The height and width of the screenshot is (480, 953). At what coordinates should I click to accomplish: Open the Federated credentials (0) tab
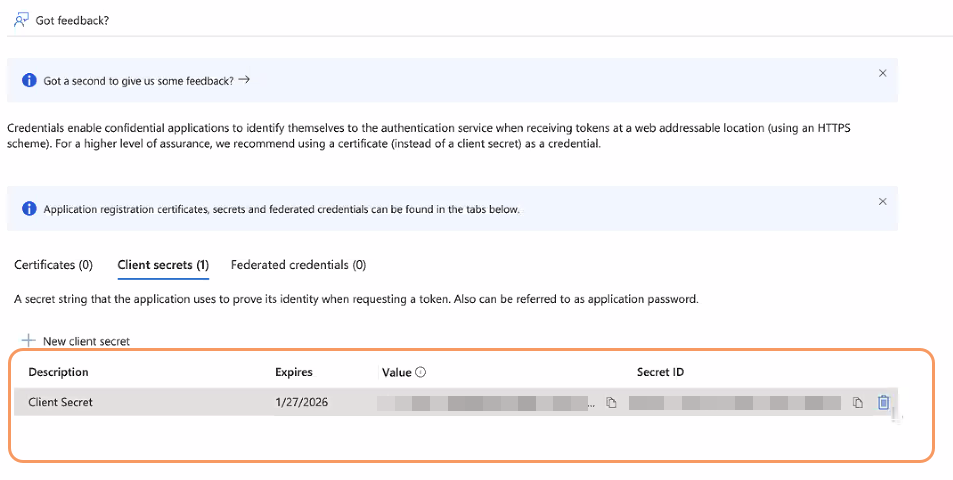click(298, 265)
